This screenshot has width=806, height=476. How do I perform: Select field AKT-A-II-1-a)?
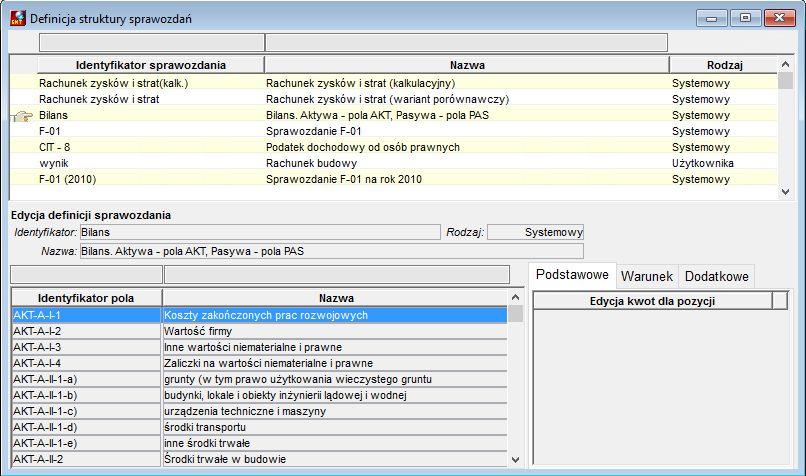click(86, 379)
